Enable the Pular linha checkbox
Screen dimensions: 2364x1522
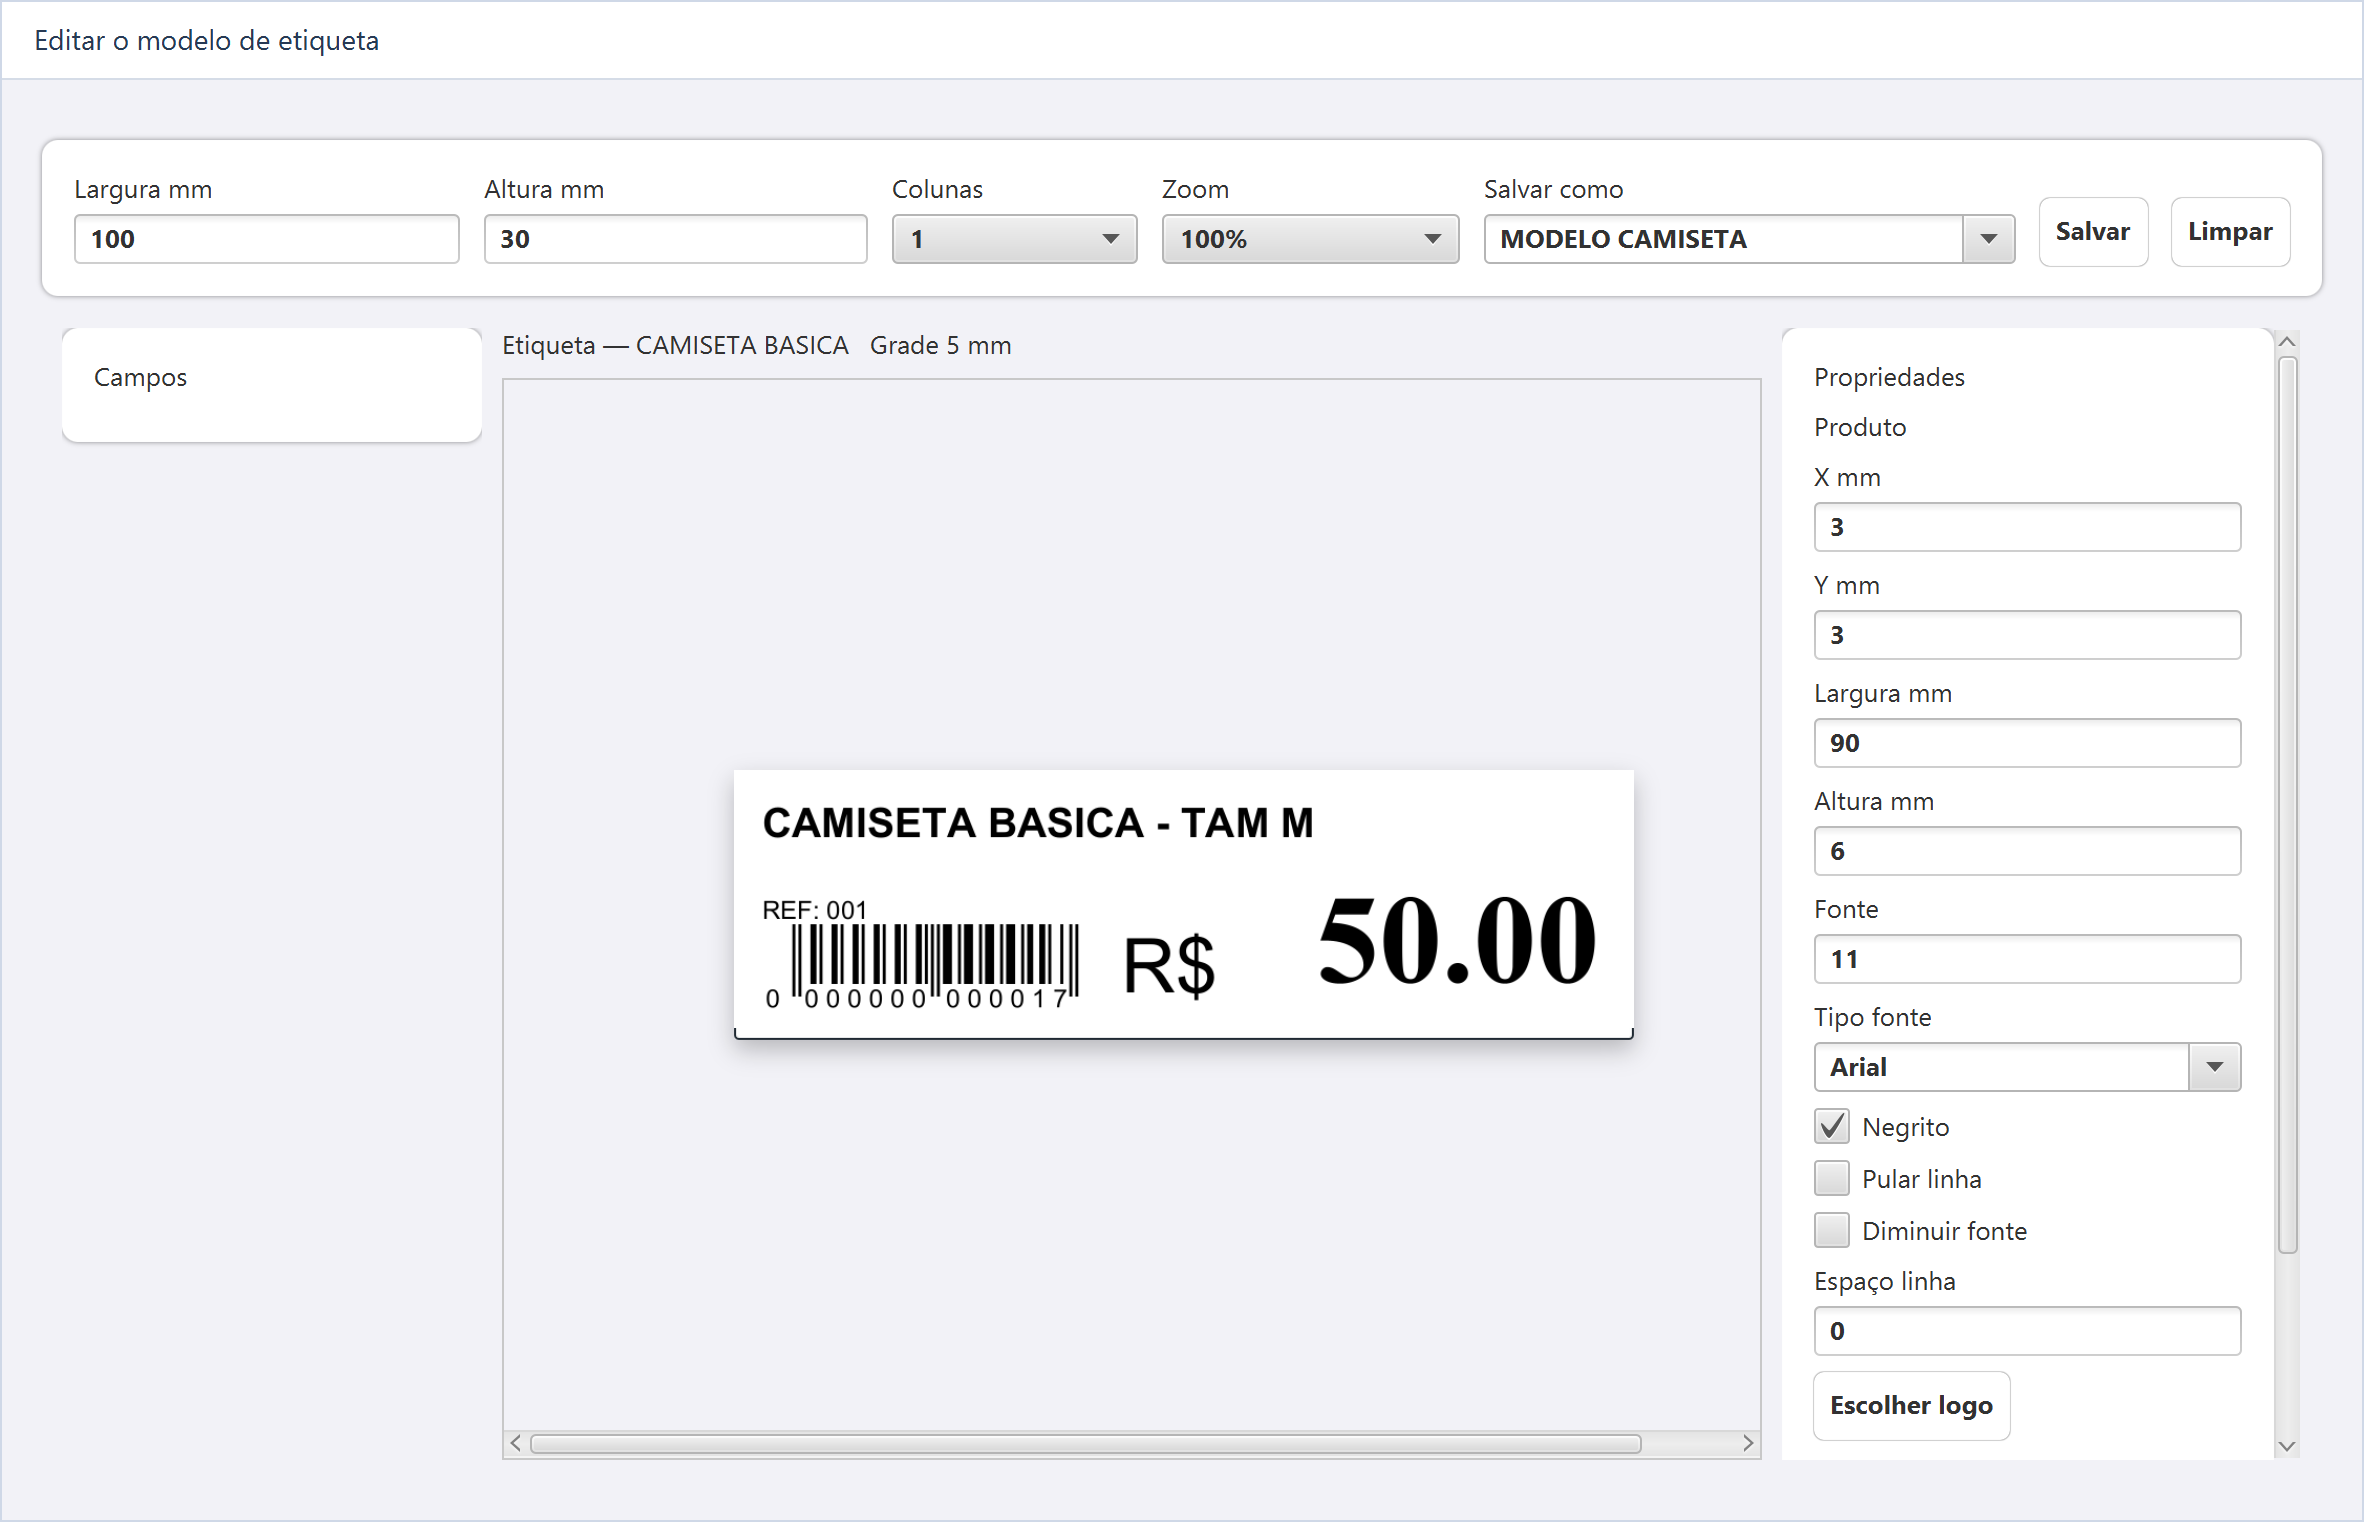coord(1832,1179)
